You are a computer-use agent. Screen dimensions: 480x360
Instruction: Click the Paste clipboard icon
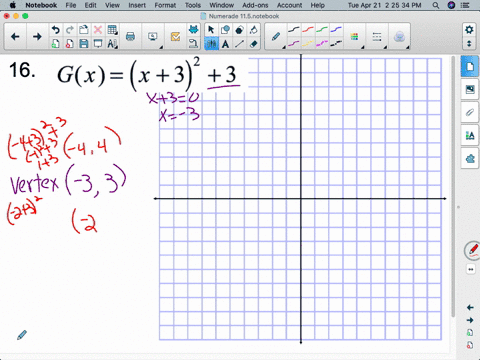click(x=84, y=30)
